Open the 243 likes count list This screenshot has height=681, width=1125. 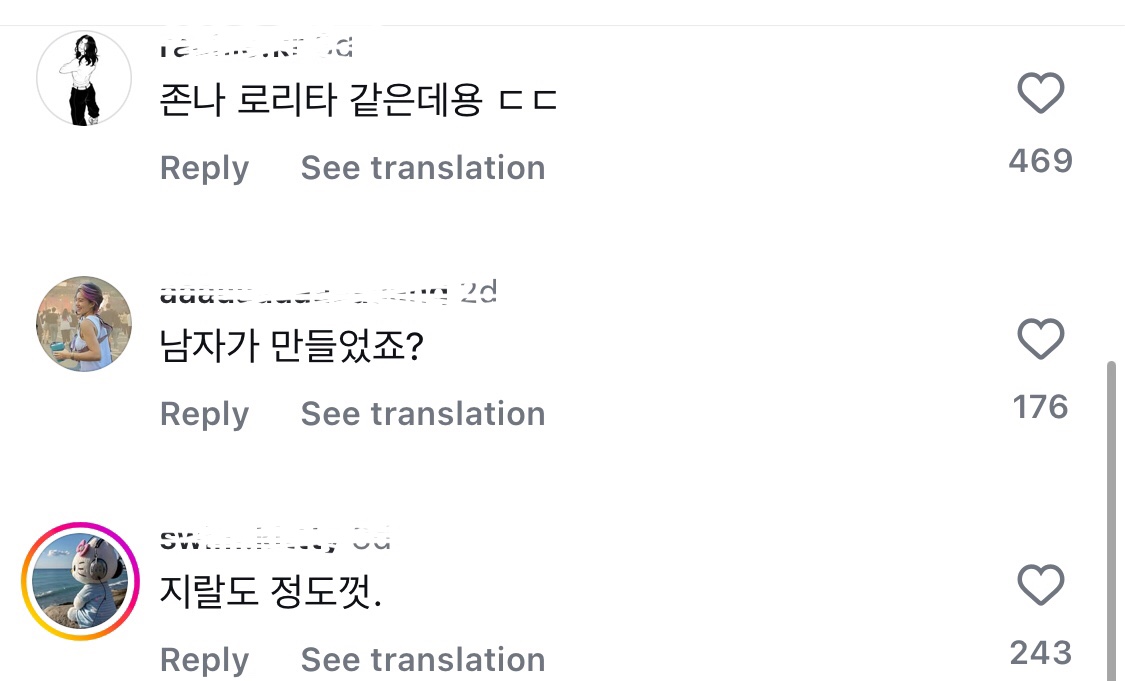click(1040, 653)
